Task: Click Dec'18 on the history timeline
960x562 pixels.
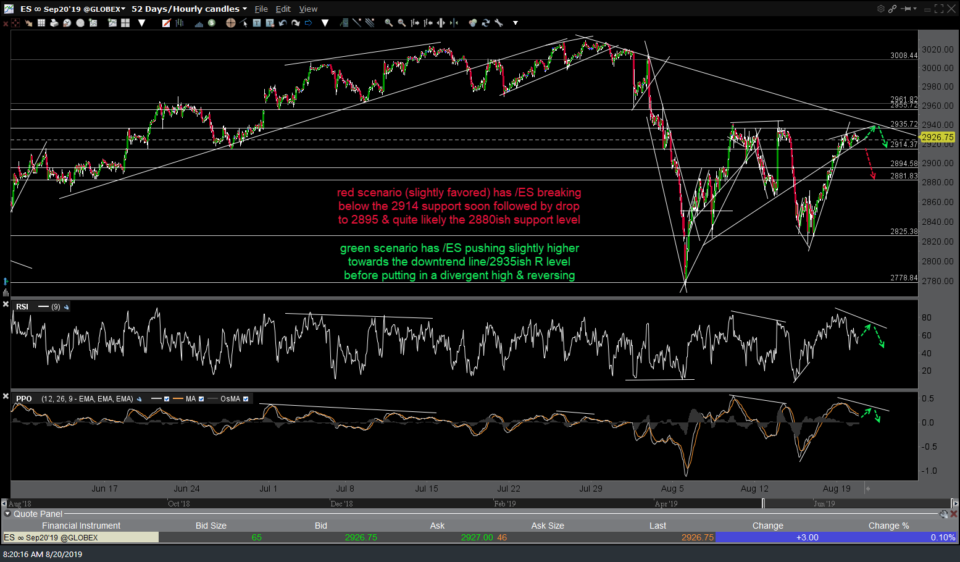Action: (x=342, y=504)
